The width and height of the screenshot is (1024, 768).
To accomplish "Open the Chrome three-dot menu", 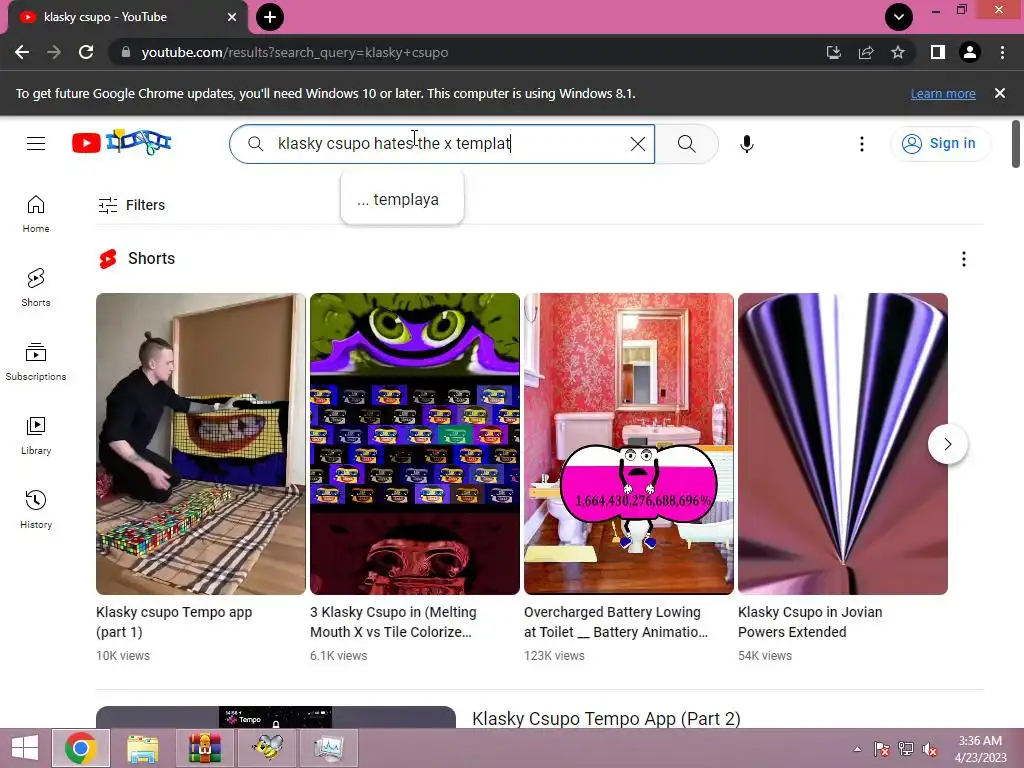I will click(x=1002, y=52).
